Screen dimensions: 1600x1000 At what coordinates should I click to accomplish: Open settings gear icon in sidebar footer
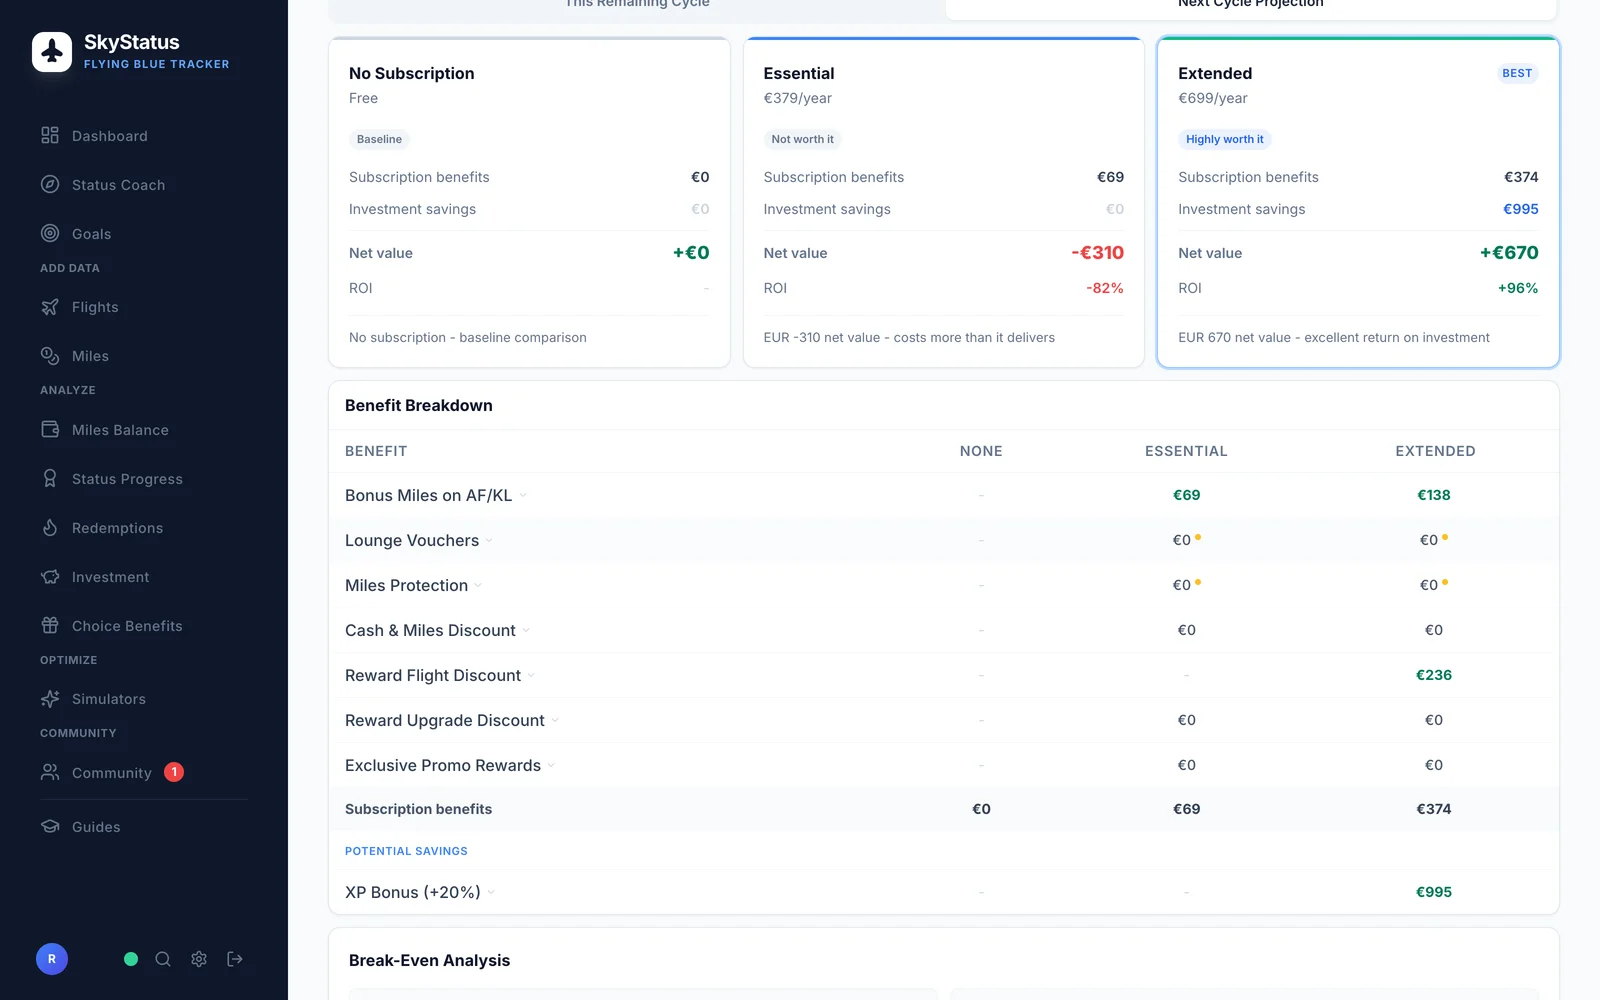tap(199, 959)
